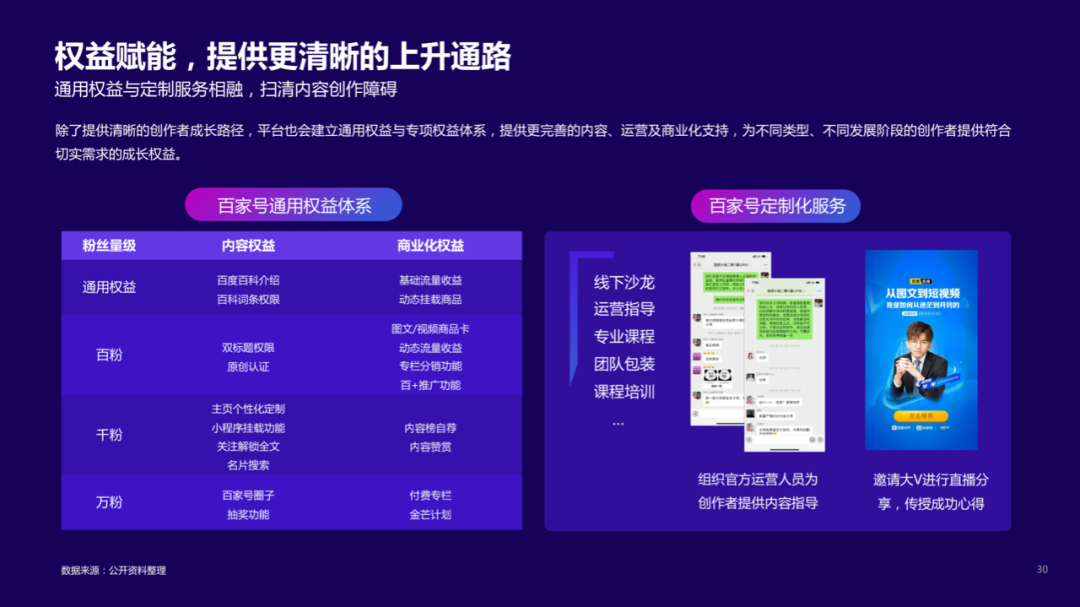Click the 付费专栏 cell text
The width and height of the screenshot is (1080, 607).
click(430, 495)
